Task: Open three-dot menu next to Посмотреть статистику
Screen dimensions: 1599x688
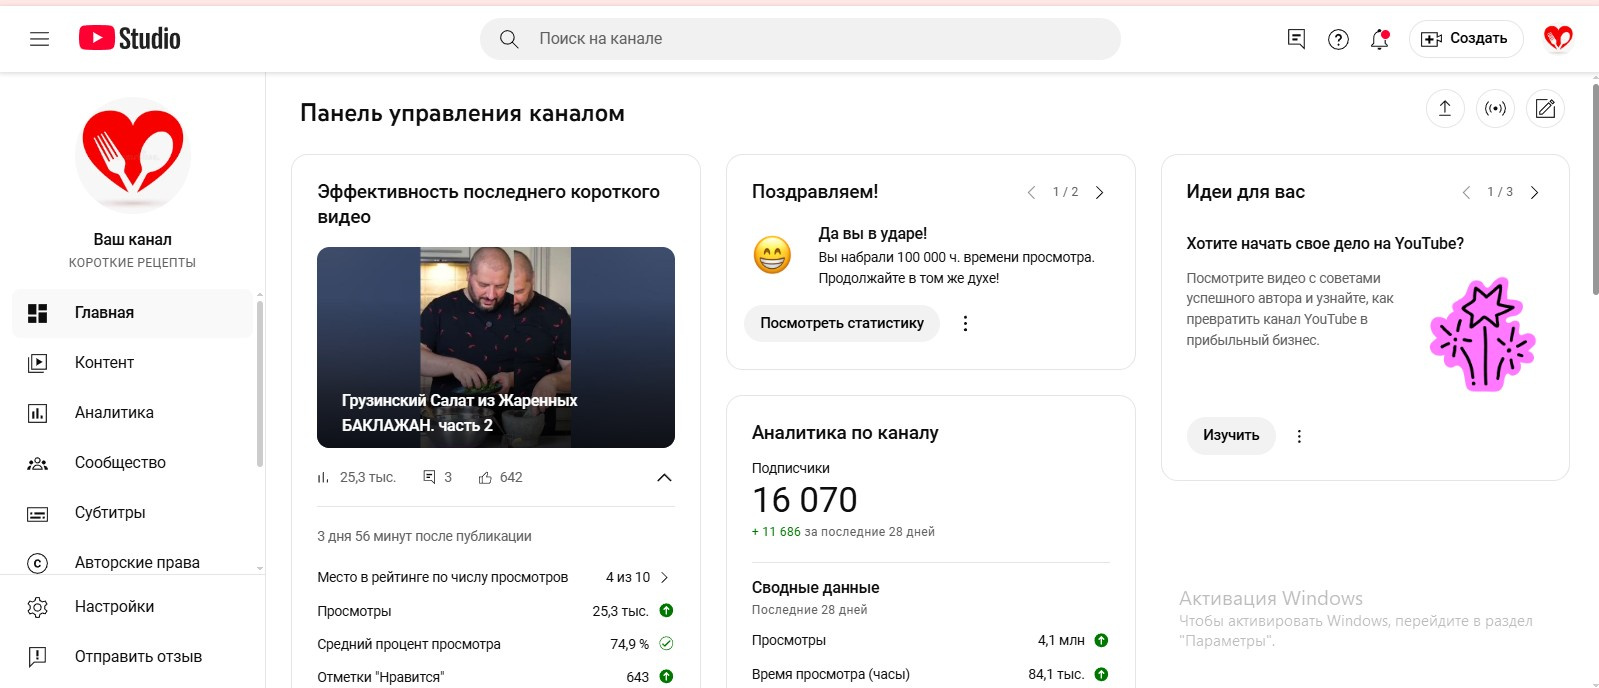Action: (x=965, y=323)
